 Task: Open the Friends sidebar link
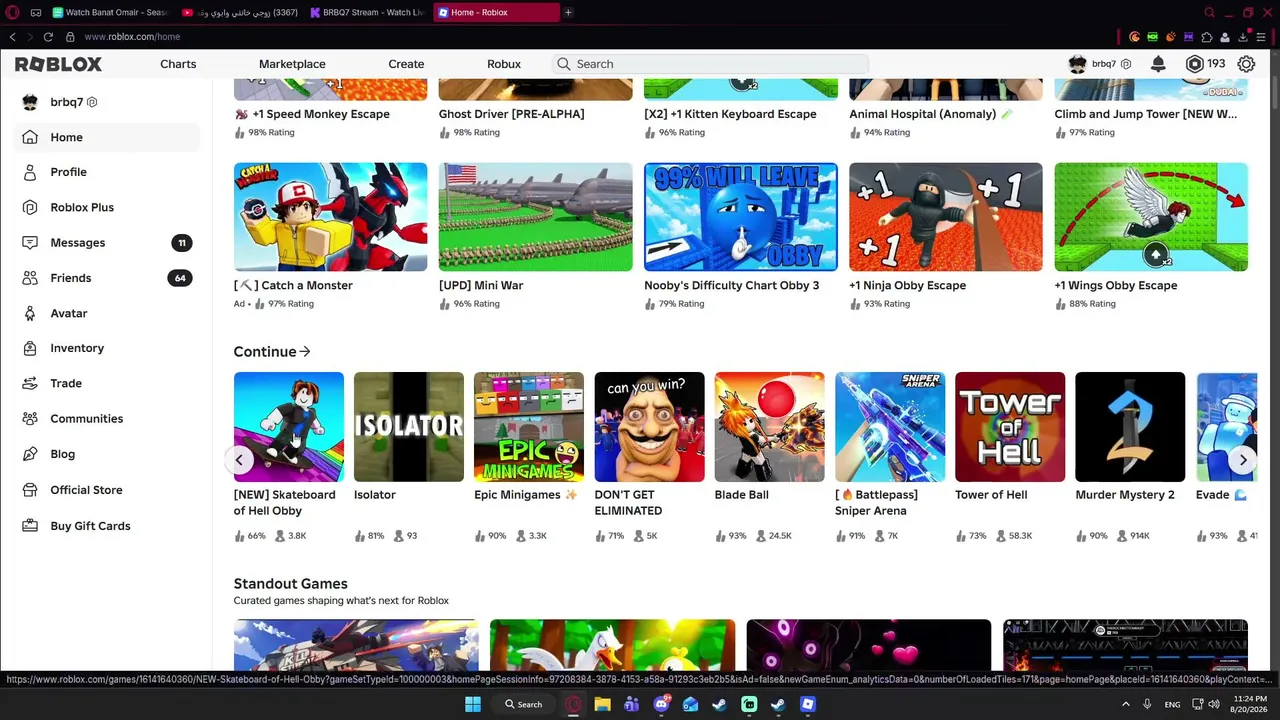pos(71,278)
